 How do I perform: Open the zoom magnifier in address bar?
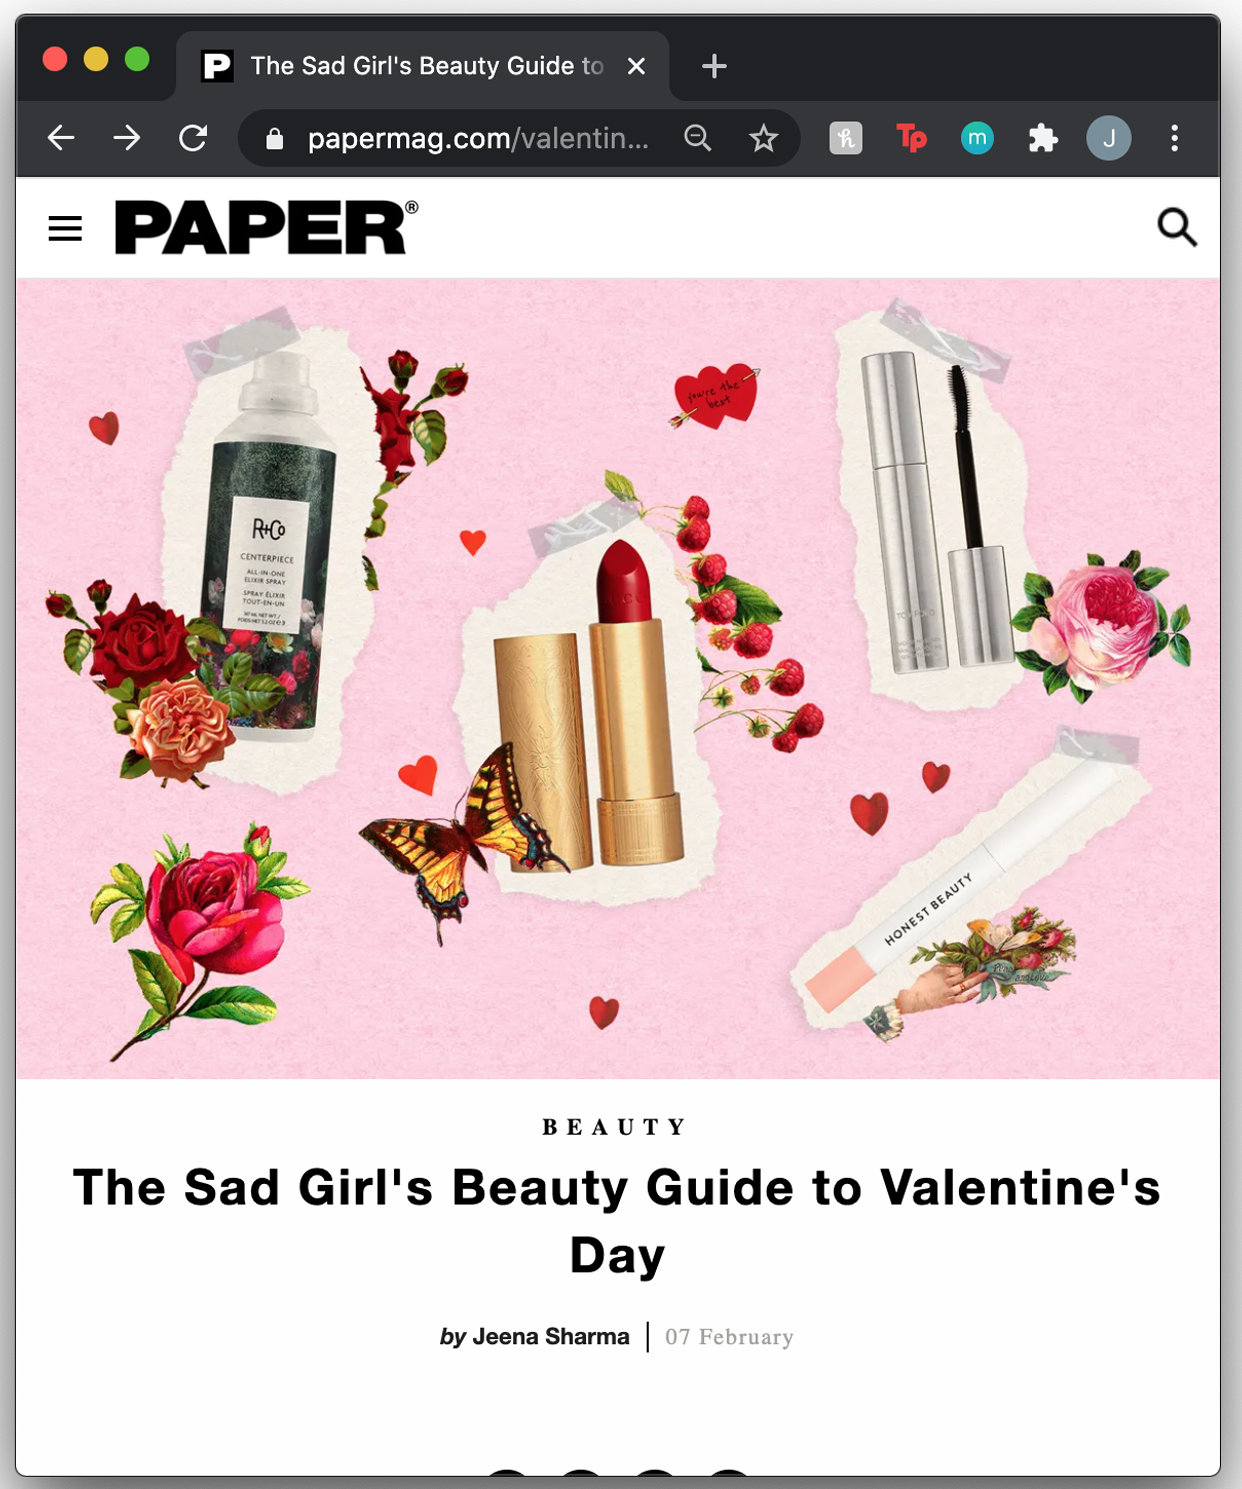(x=698, y=138)
